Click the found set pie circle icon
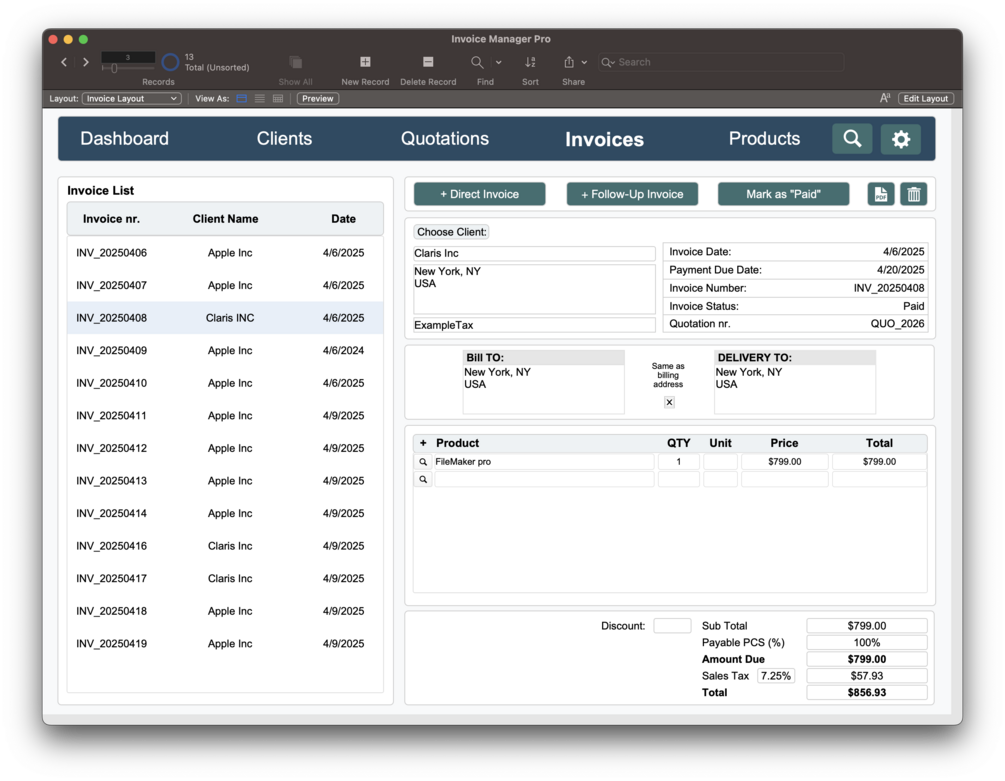 (170, 62)
